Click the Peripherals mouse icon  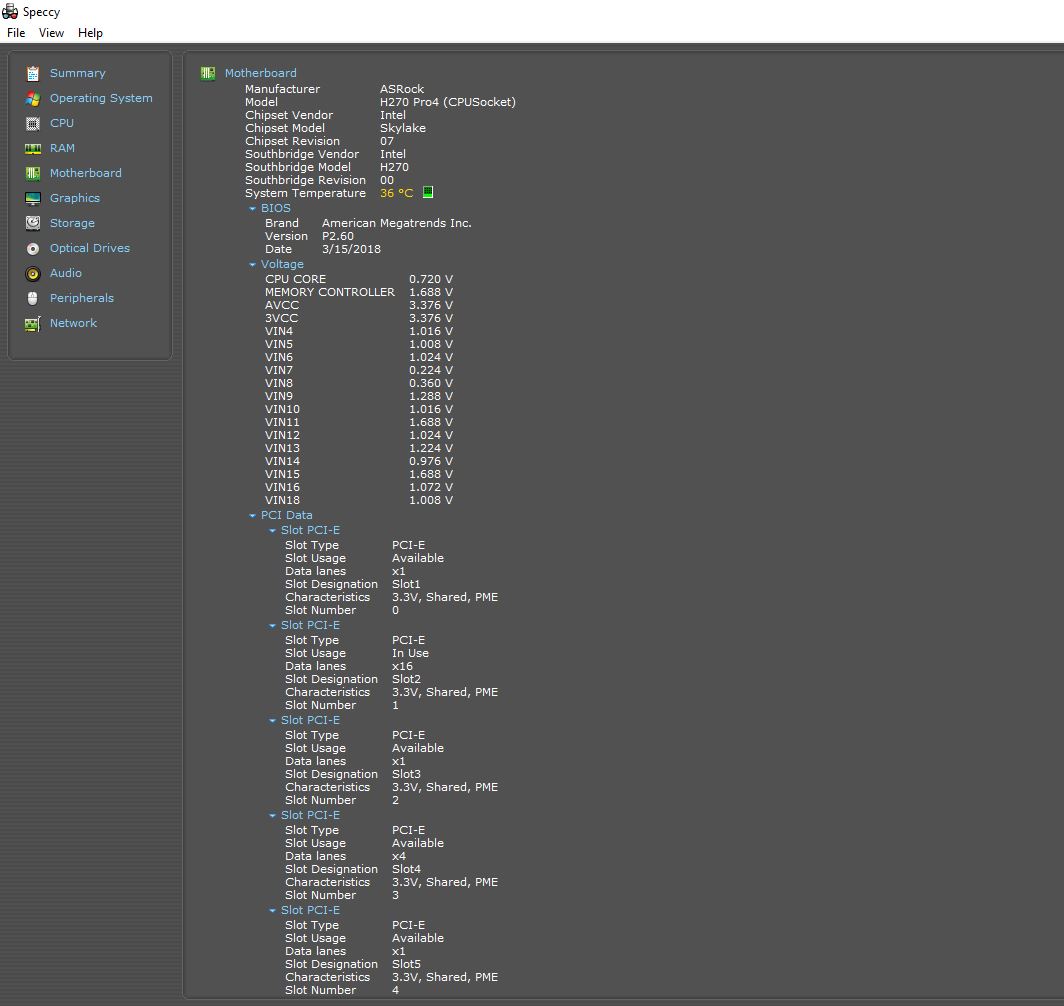pyautogui.click(x=33, y=298)
